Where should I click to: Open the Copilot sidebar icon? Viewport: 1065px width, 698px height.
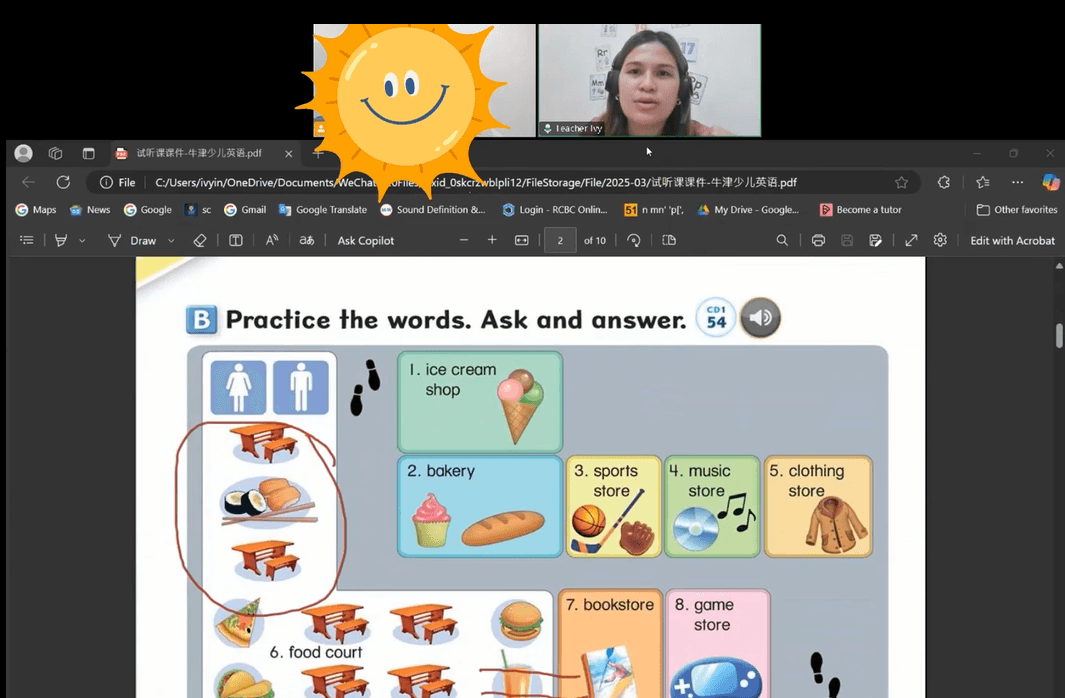click(x=1051, y=182)
